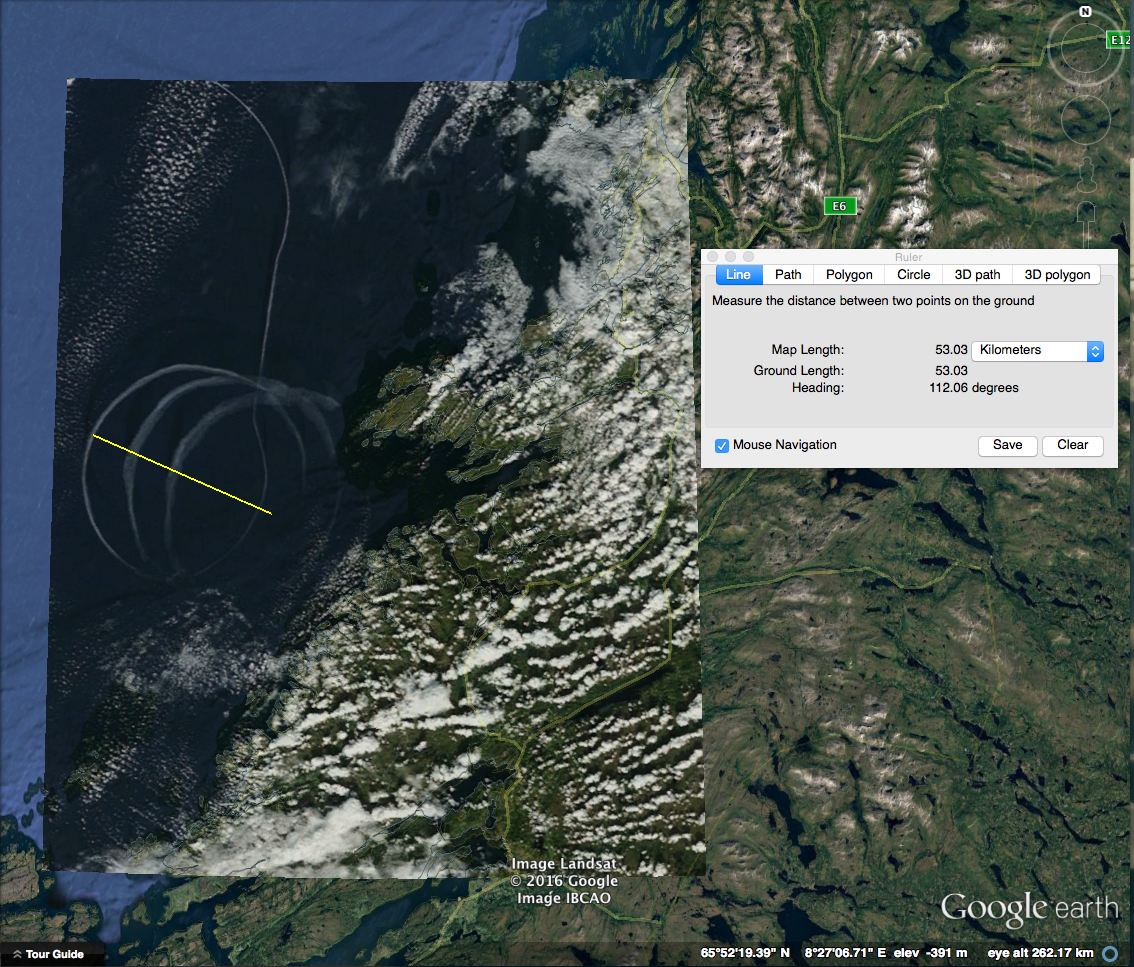Click the North compass indicator
This screenshot has height=967, width=1134.
[x=1085, y=12]
